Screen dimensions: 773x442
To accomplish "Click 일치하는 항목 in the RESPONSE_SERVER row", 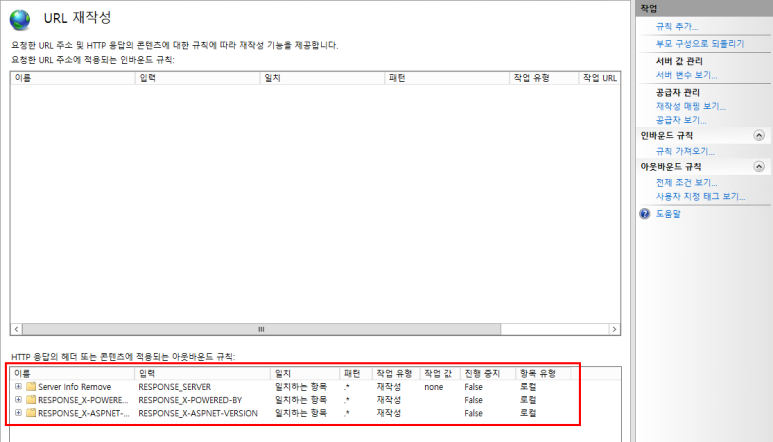I will pyautogui.click(x=301, y=386).
